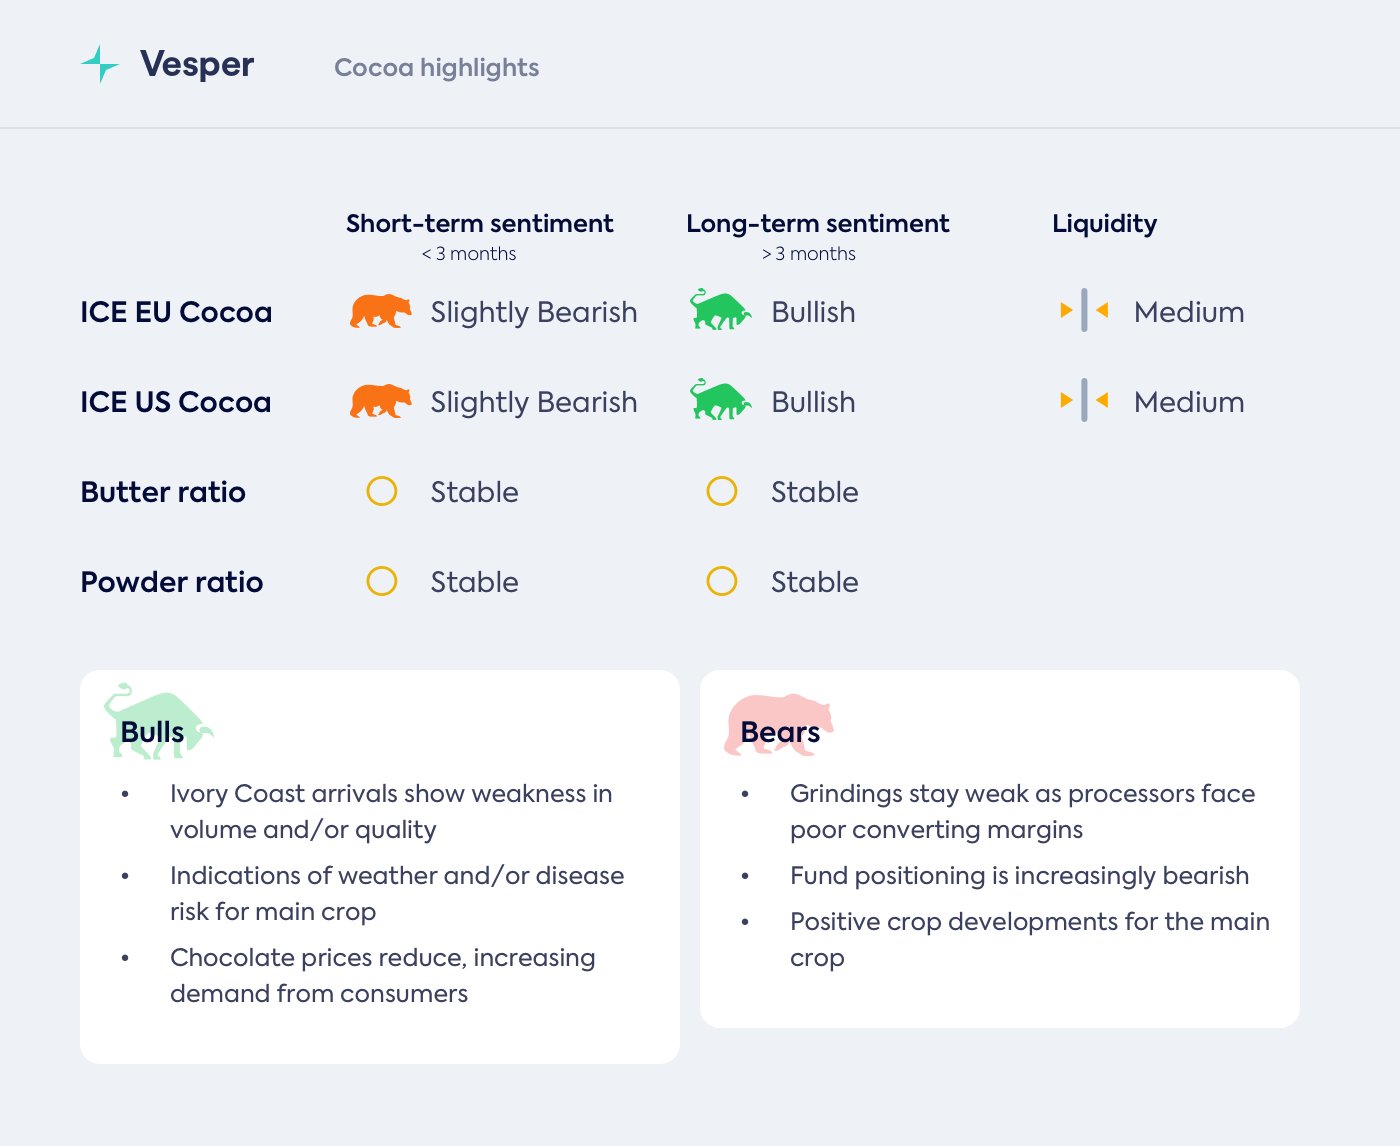1400x1146 pixels.
Task: Click the orange bear icon for ICE US Cocoa
Action: (x=380, y=402)
